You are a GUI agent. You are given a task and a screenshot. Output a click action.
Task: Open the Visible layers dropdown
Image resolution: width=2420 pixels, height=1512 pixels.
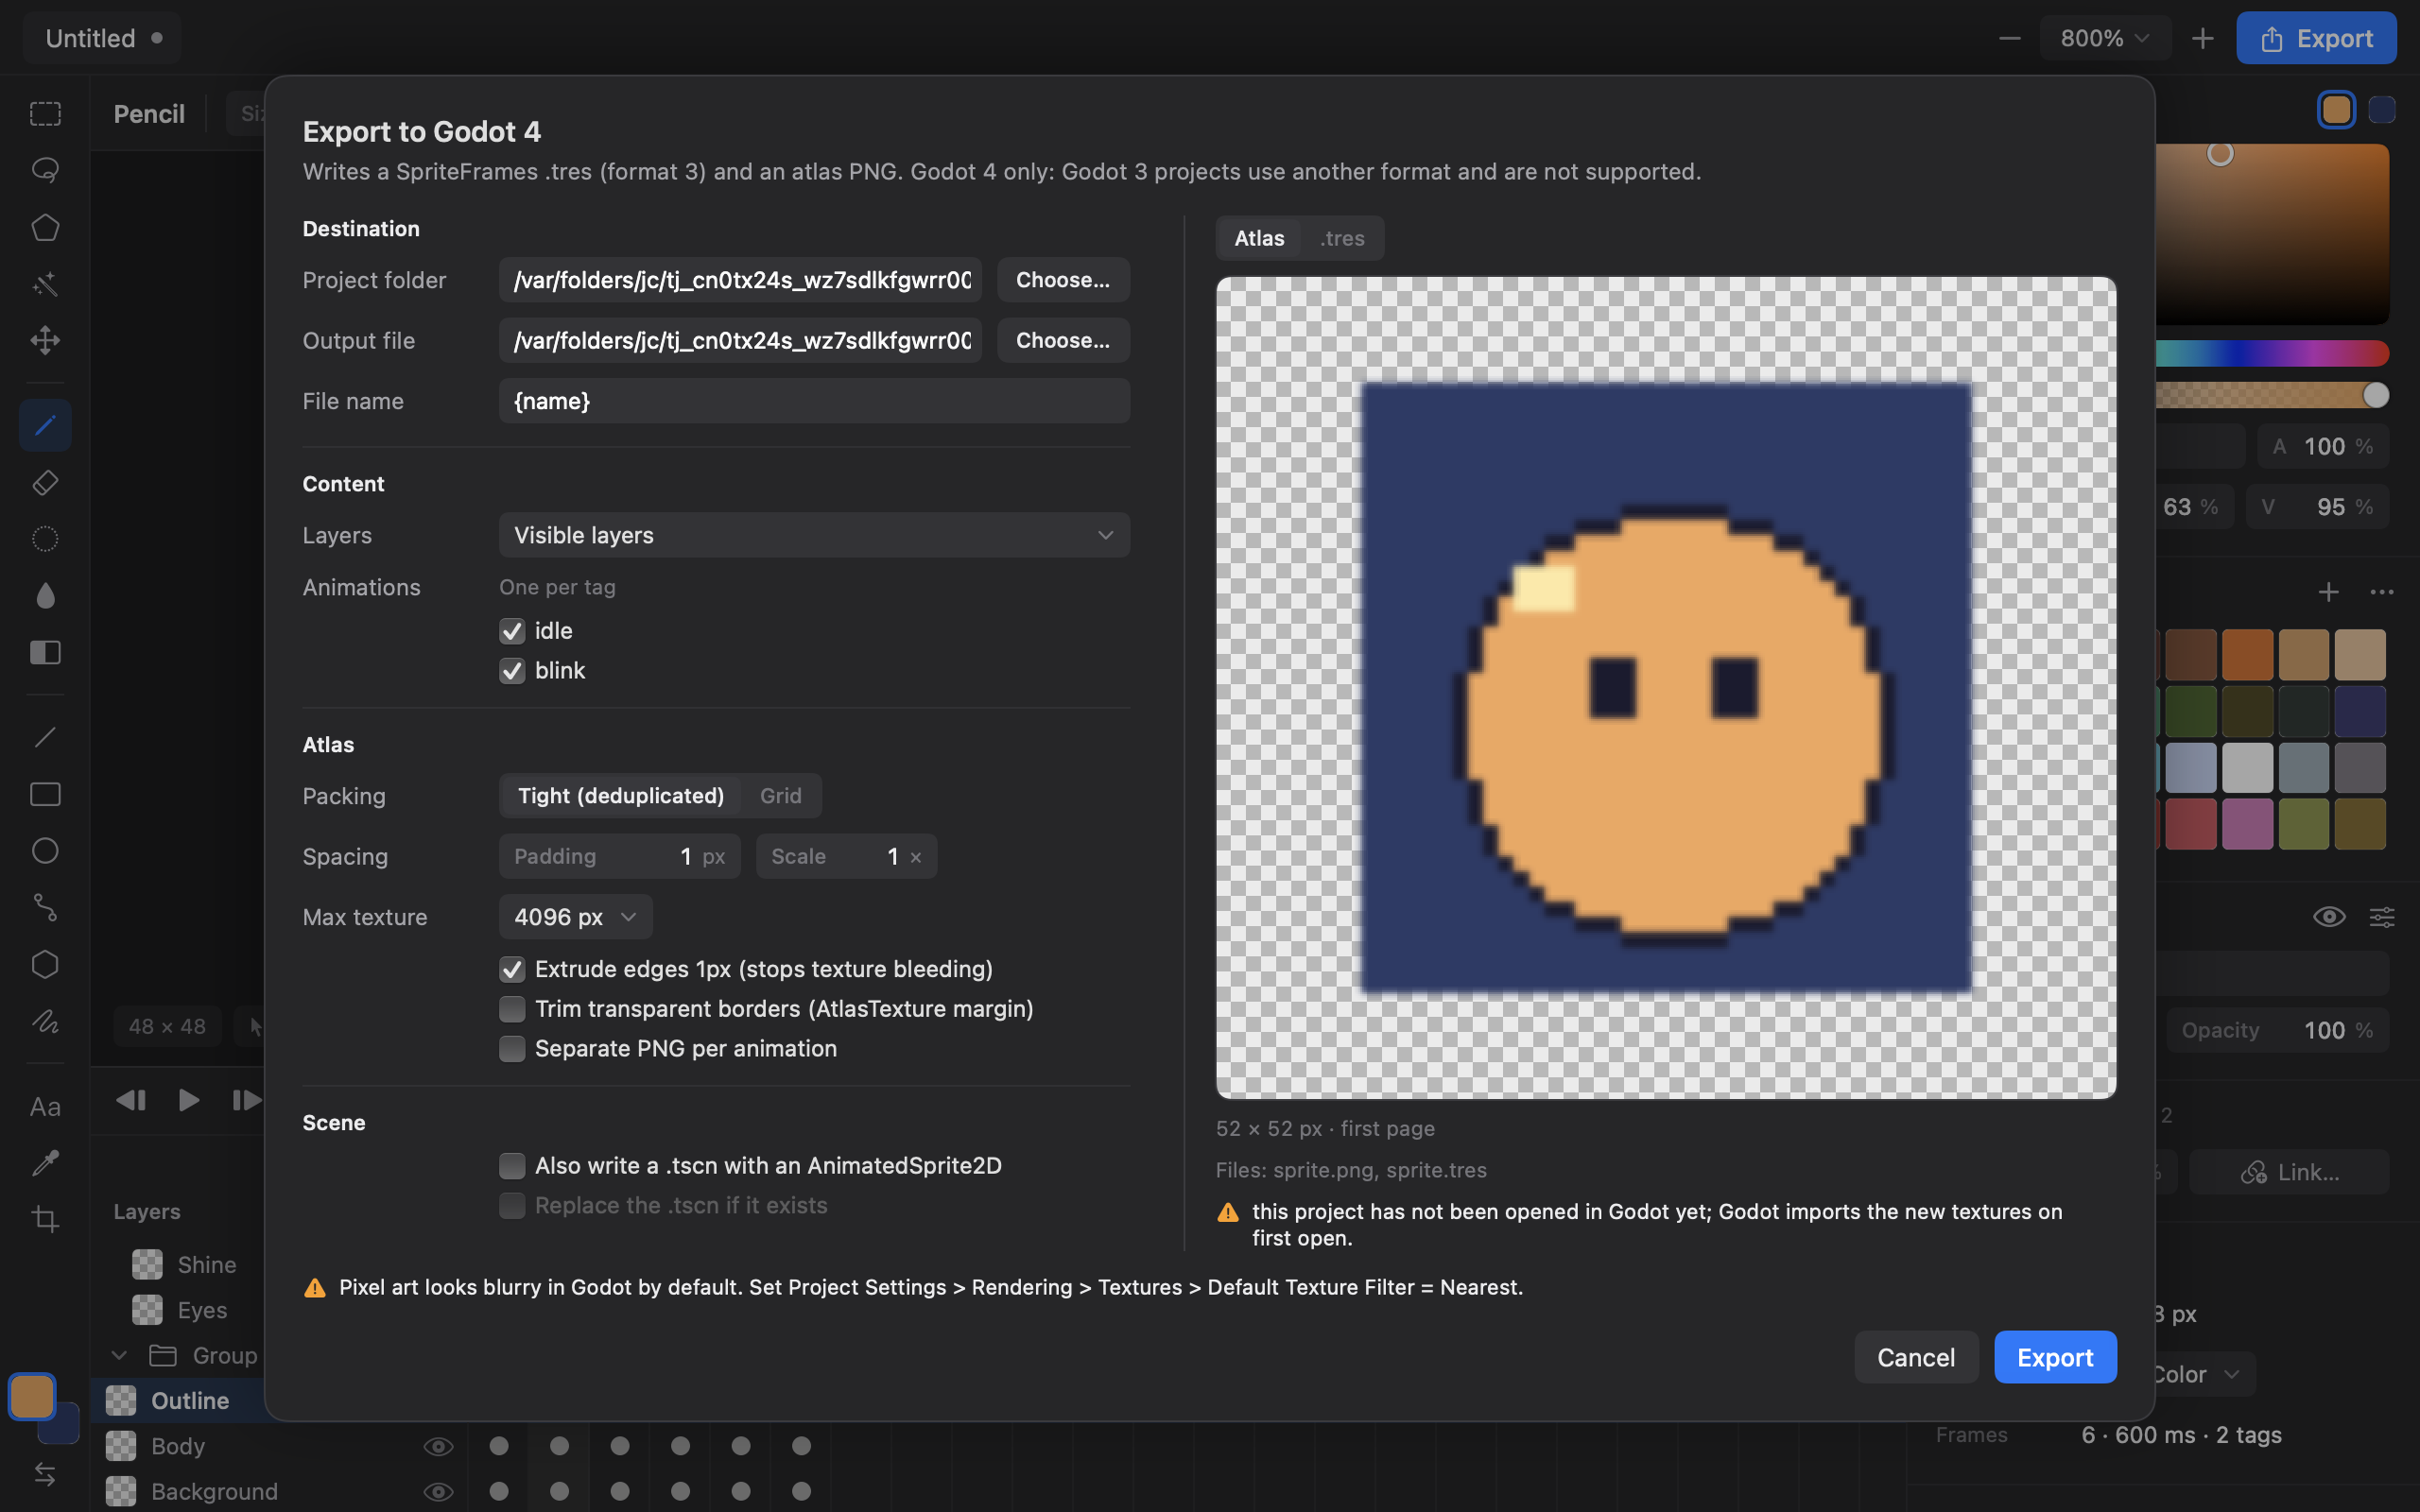point(814,535)
